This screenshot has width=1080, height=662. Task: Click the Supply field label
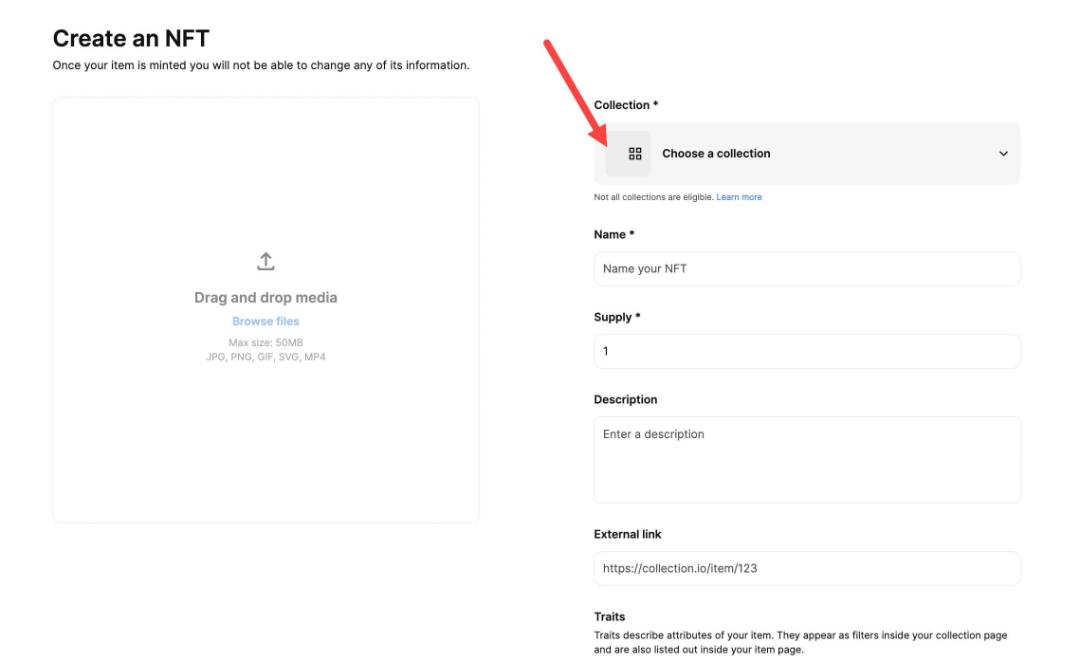click(616, 317)
